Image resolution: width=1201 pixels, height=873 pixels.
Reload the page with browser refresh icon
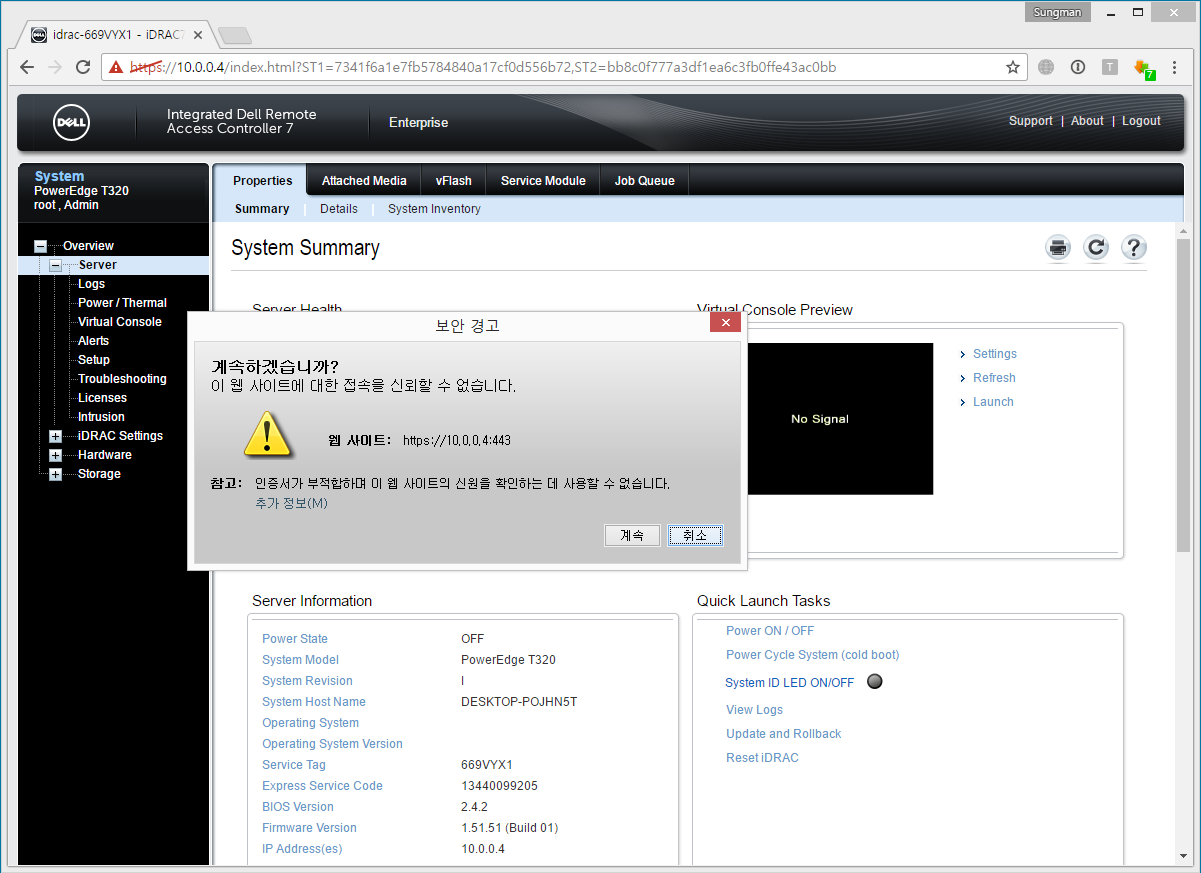(83, 67)
